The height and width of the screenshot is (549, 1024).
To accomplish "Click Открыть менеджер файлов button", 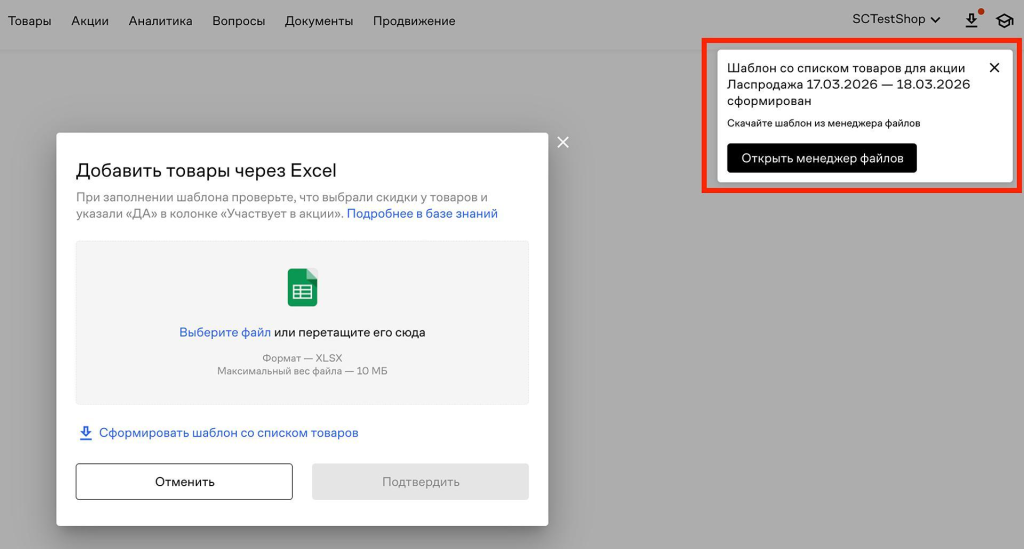I will pos(821,158).
